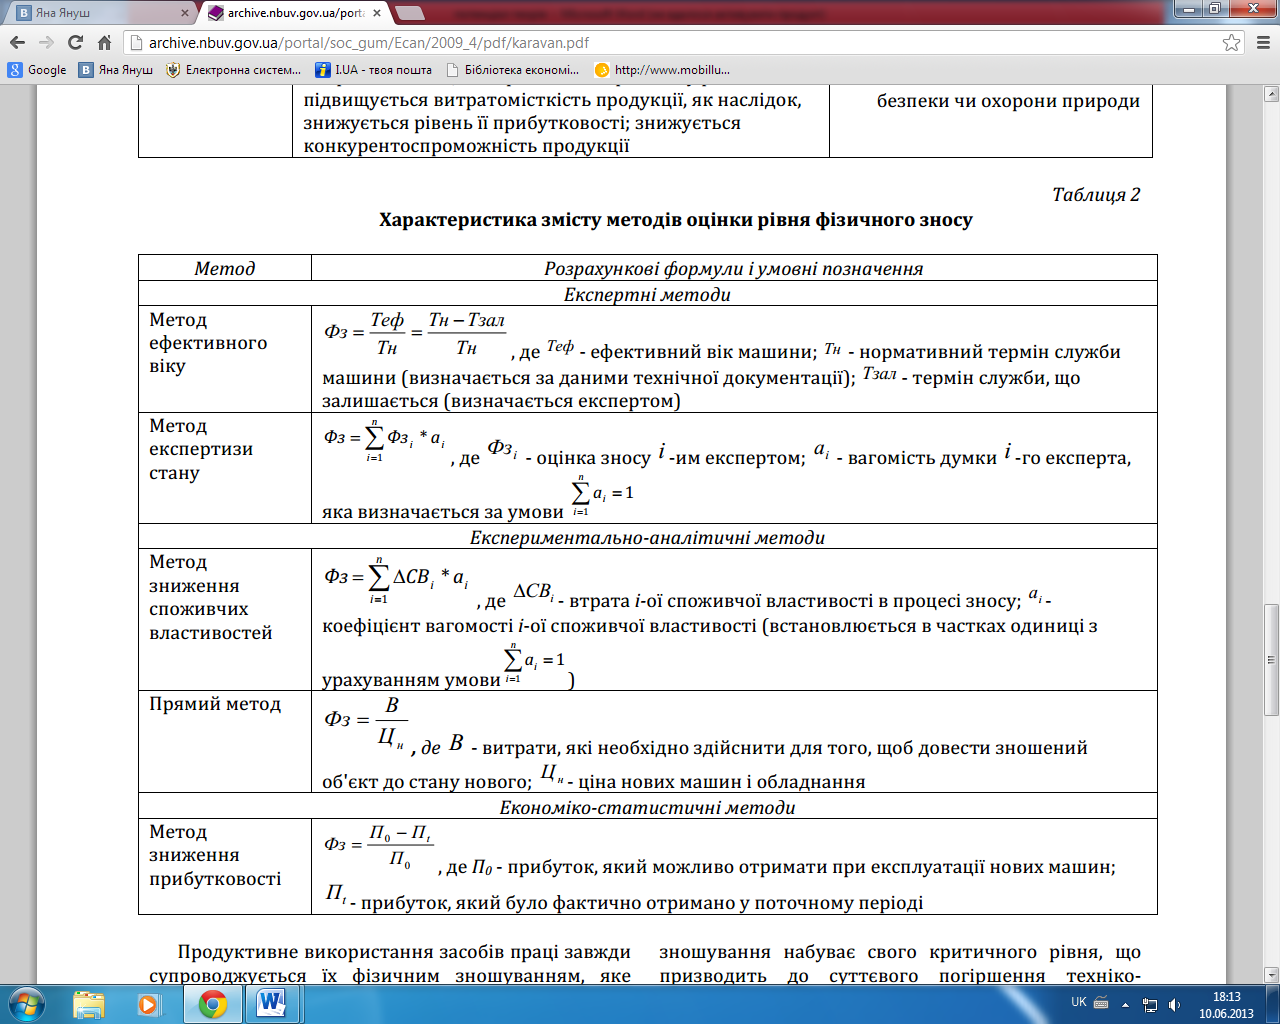Click the UK input language indicator
The image size is (1280, 1024).
tap(1078, 1002)
